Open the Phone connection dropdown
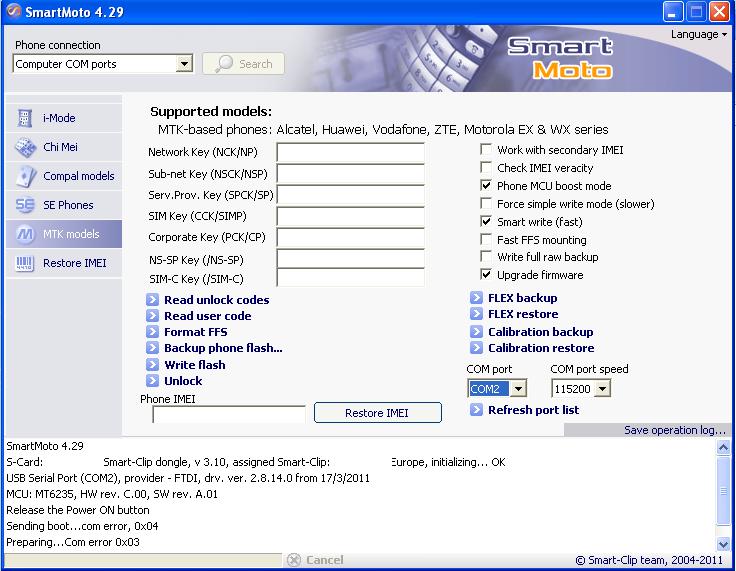 tap(184, 63)
